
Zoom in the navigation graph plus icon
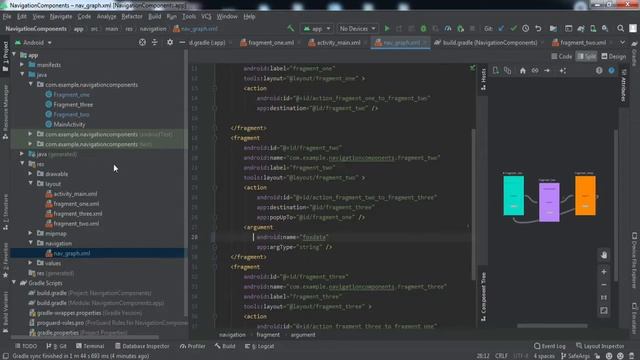[x=604, y=272]
